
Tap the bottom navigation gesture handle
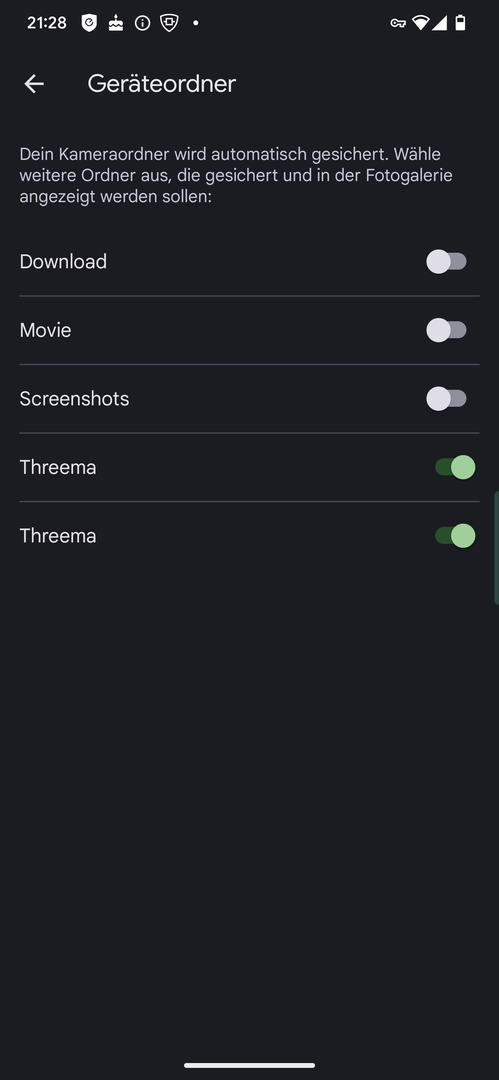250,1066
